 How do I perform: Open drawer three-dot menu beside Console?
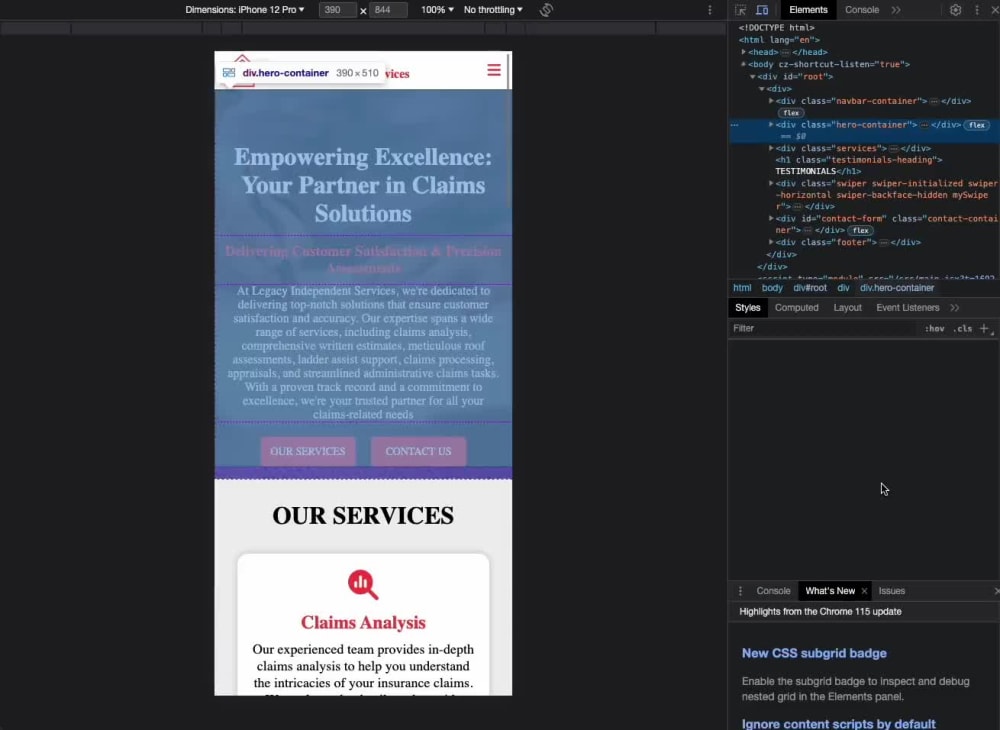pyautogui.click(x=740, y=591)
